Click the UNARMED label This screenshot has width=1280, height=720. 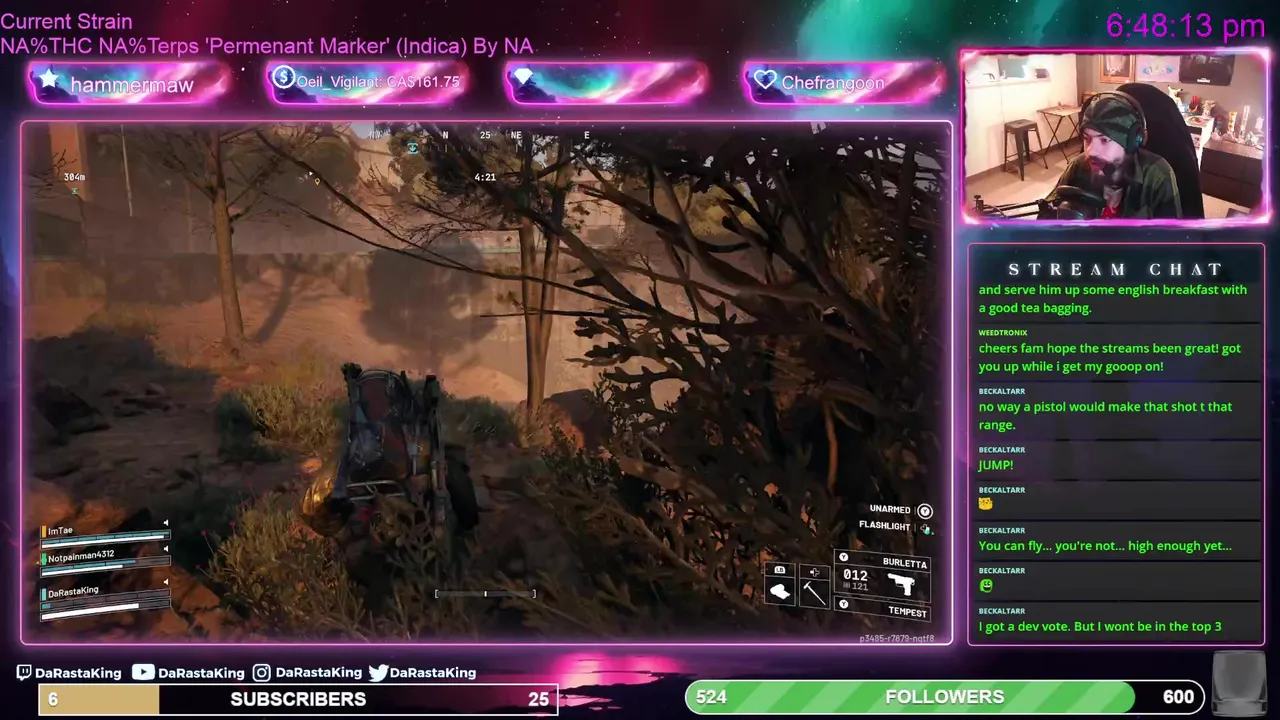point(890,510)
